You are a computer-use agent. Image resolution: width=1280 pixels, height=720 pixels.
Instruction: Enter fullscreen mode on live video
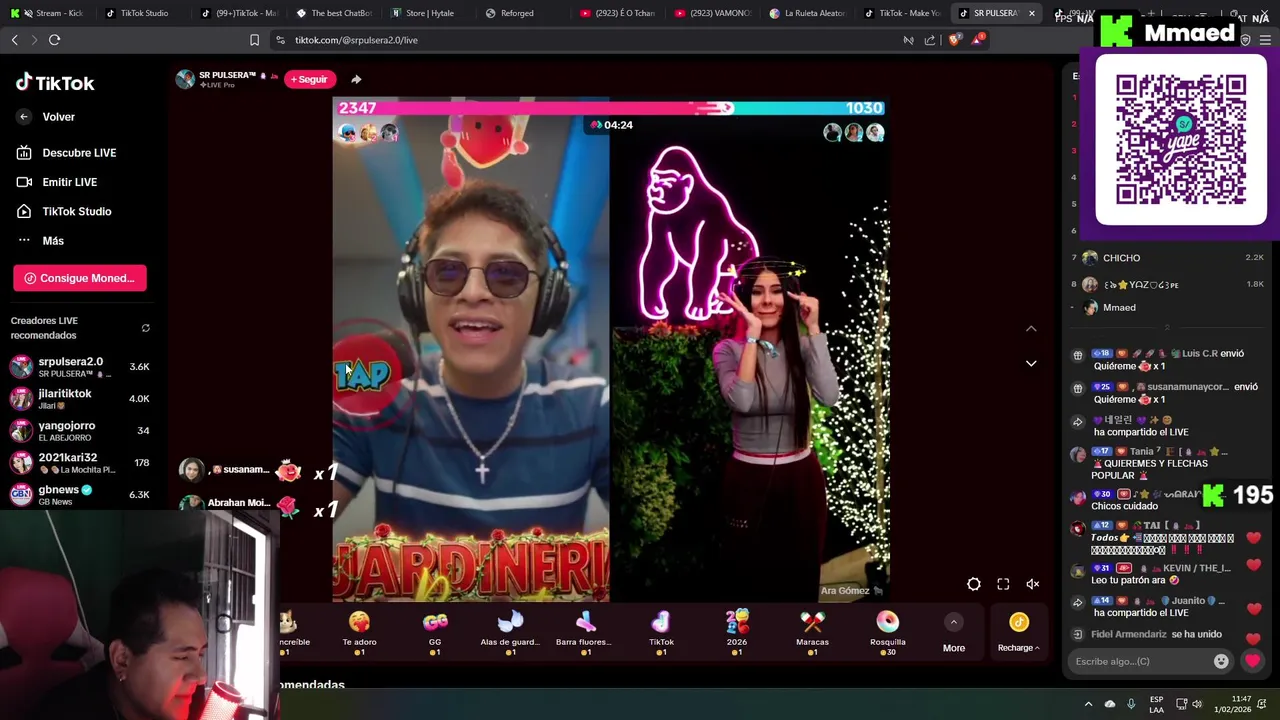click(1003, 584)
